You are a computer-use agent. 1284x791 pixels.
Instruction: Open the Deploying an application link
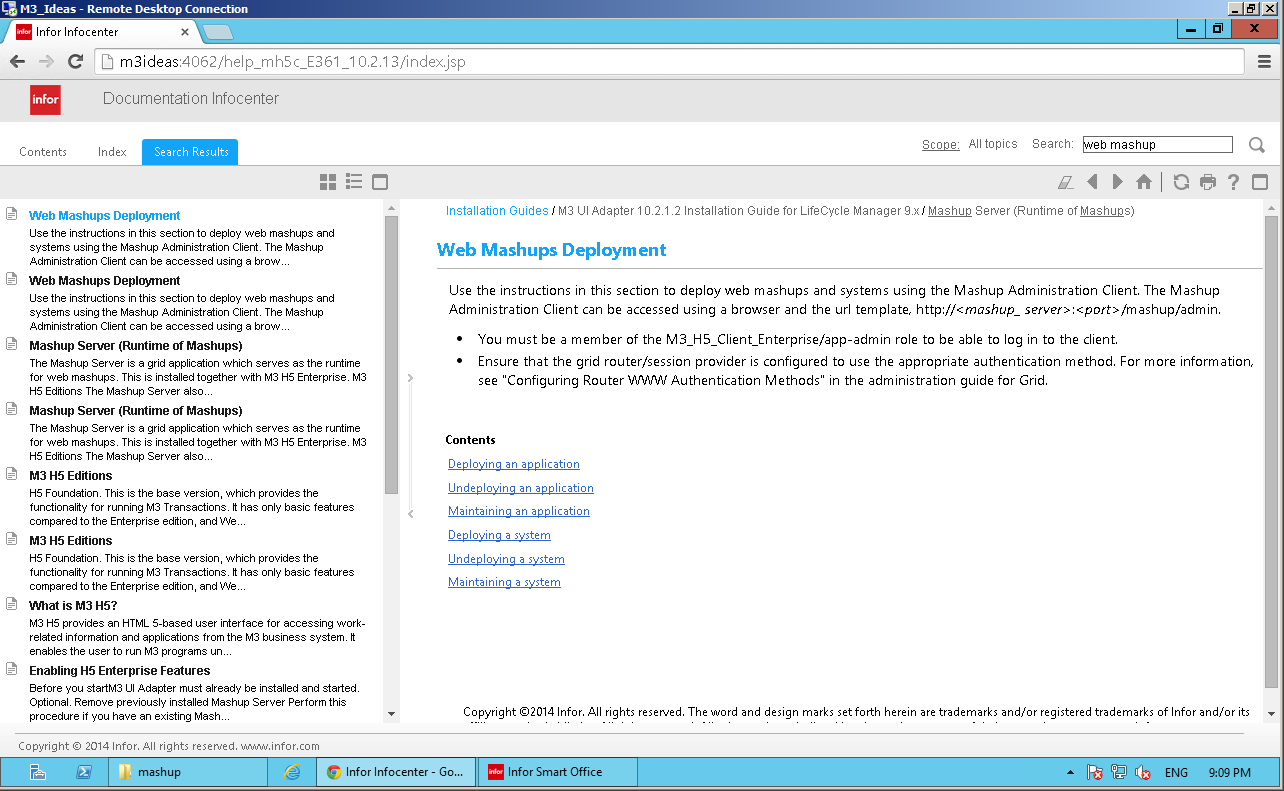(x=513, y=464)
